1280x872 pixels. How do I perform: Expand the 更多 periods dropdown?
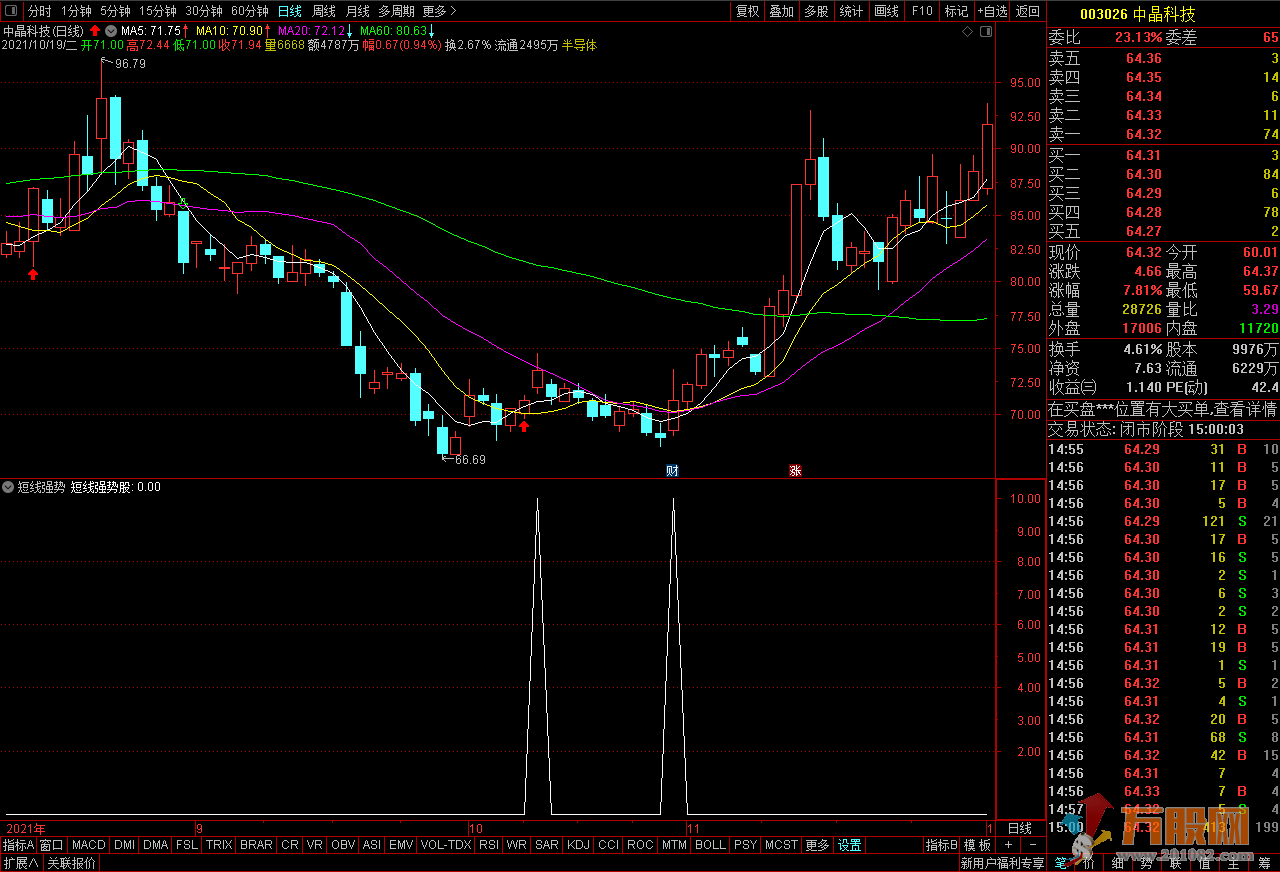point(439,11)
